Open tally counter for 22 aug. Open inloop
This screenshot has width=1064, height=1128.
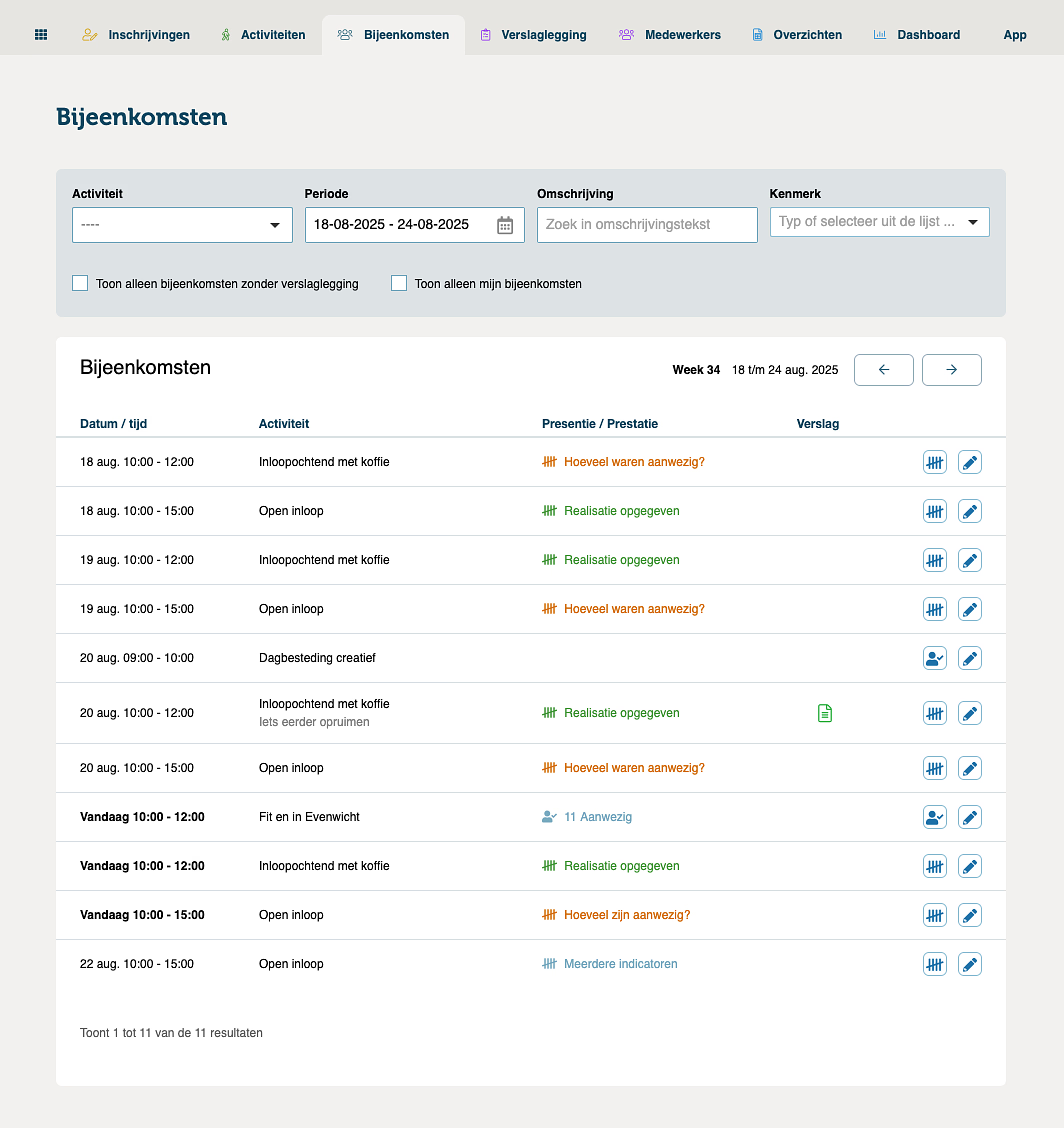tap(935, 964)
